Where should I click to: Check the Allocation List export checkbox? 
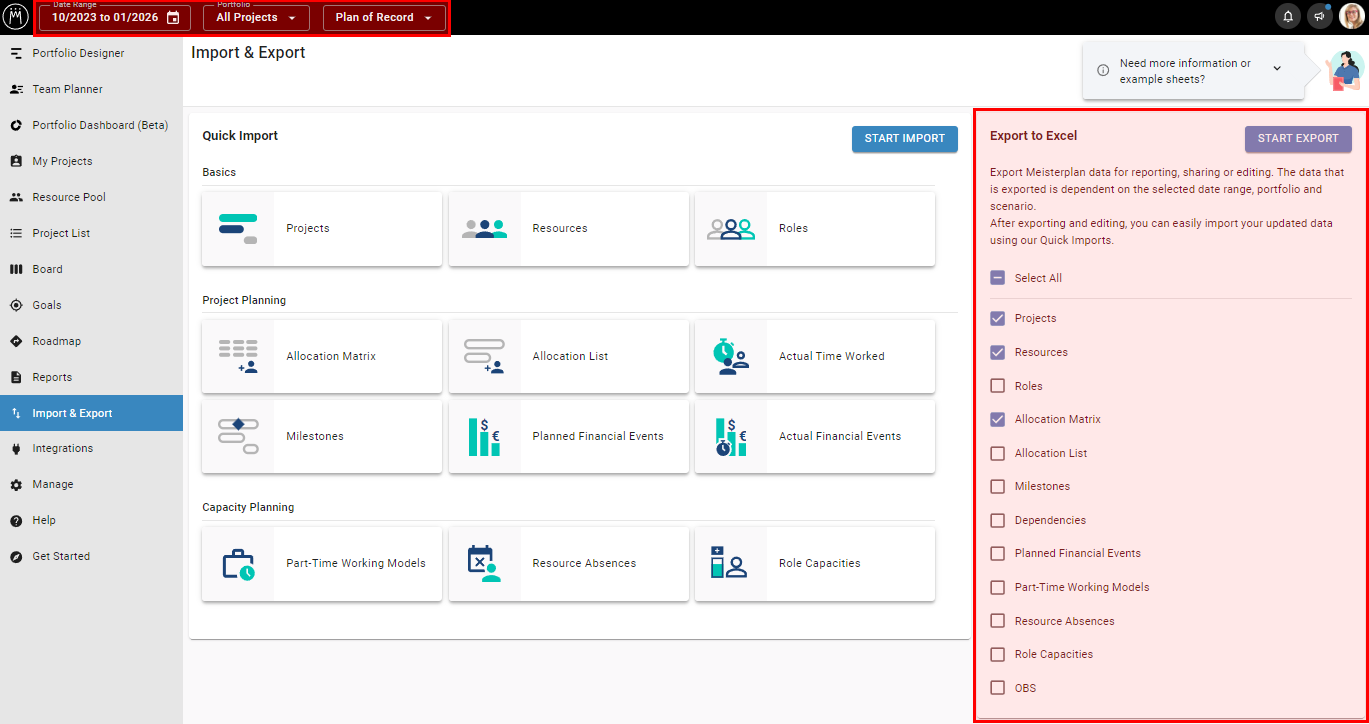click(997, 453)
